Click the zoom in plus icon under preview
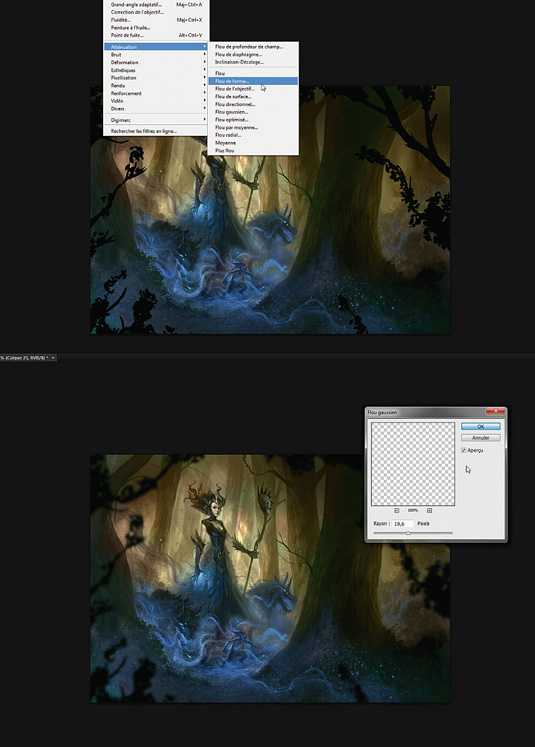Screen dimensions: 535x747 click(x=429, y=510)
